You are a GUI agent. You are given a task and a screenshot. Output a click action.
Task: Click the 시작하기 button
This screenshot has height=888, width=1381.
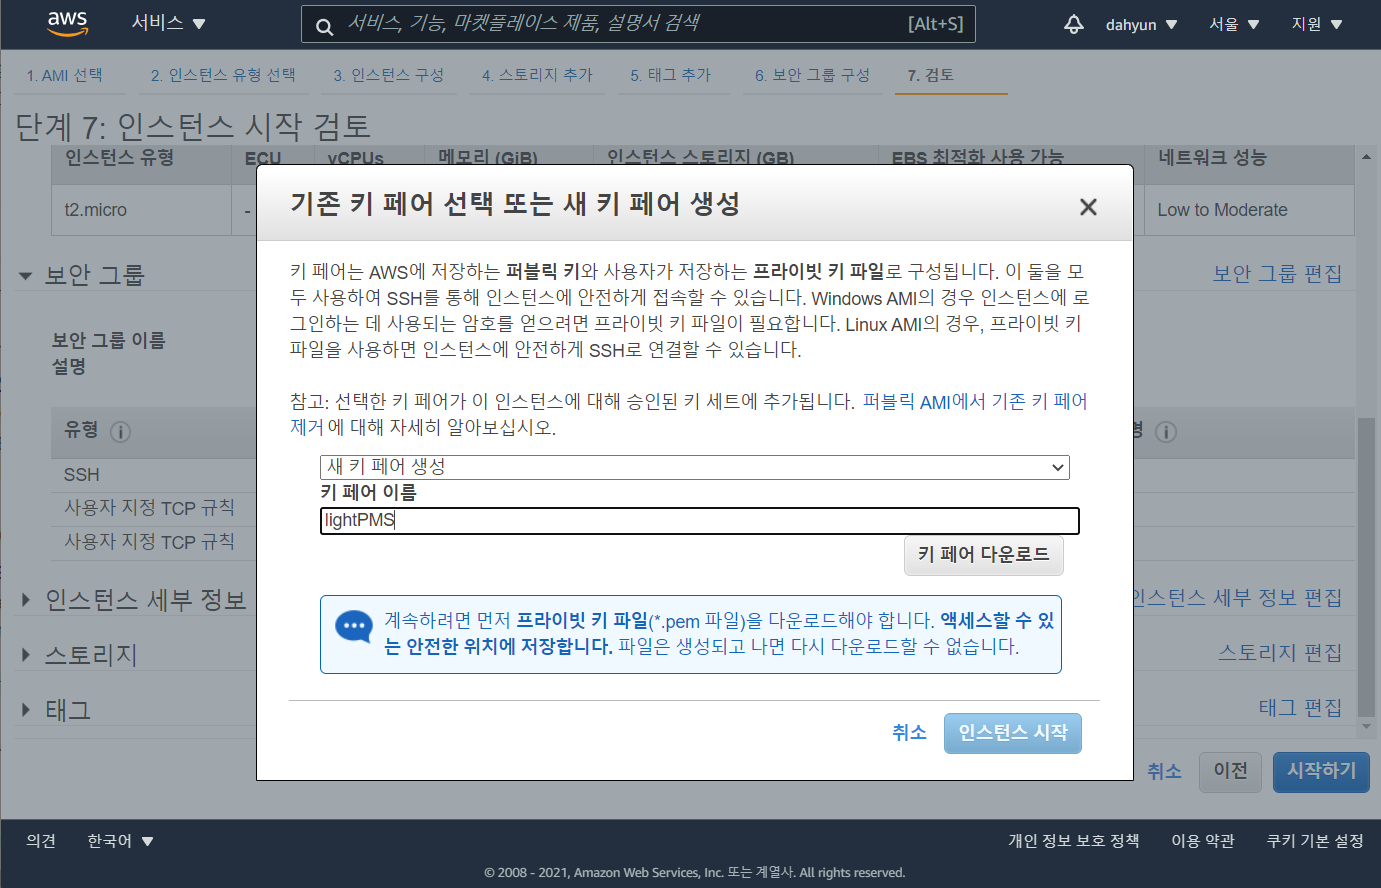pyautogui.click(x=1321, y=771)
